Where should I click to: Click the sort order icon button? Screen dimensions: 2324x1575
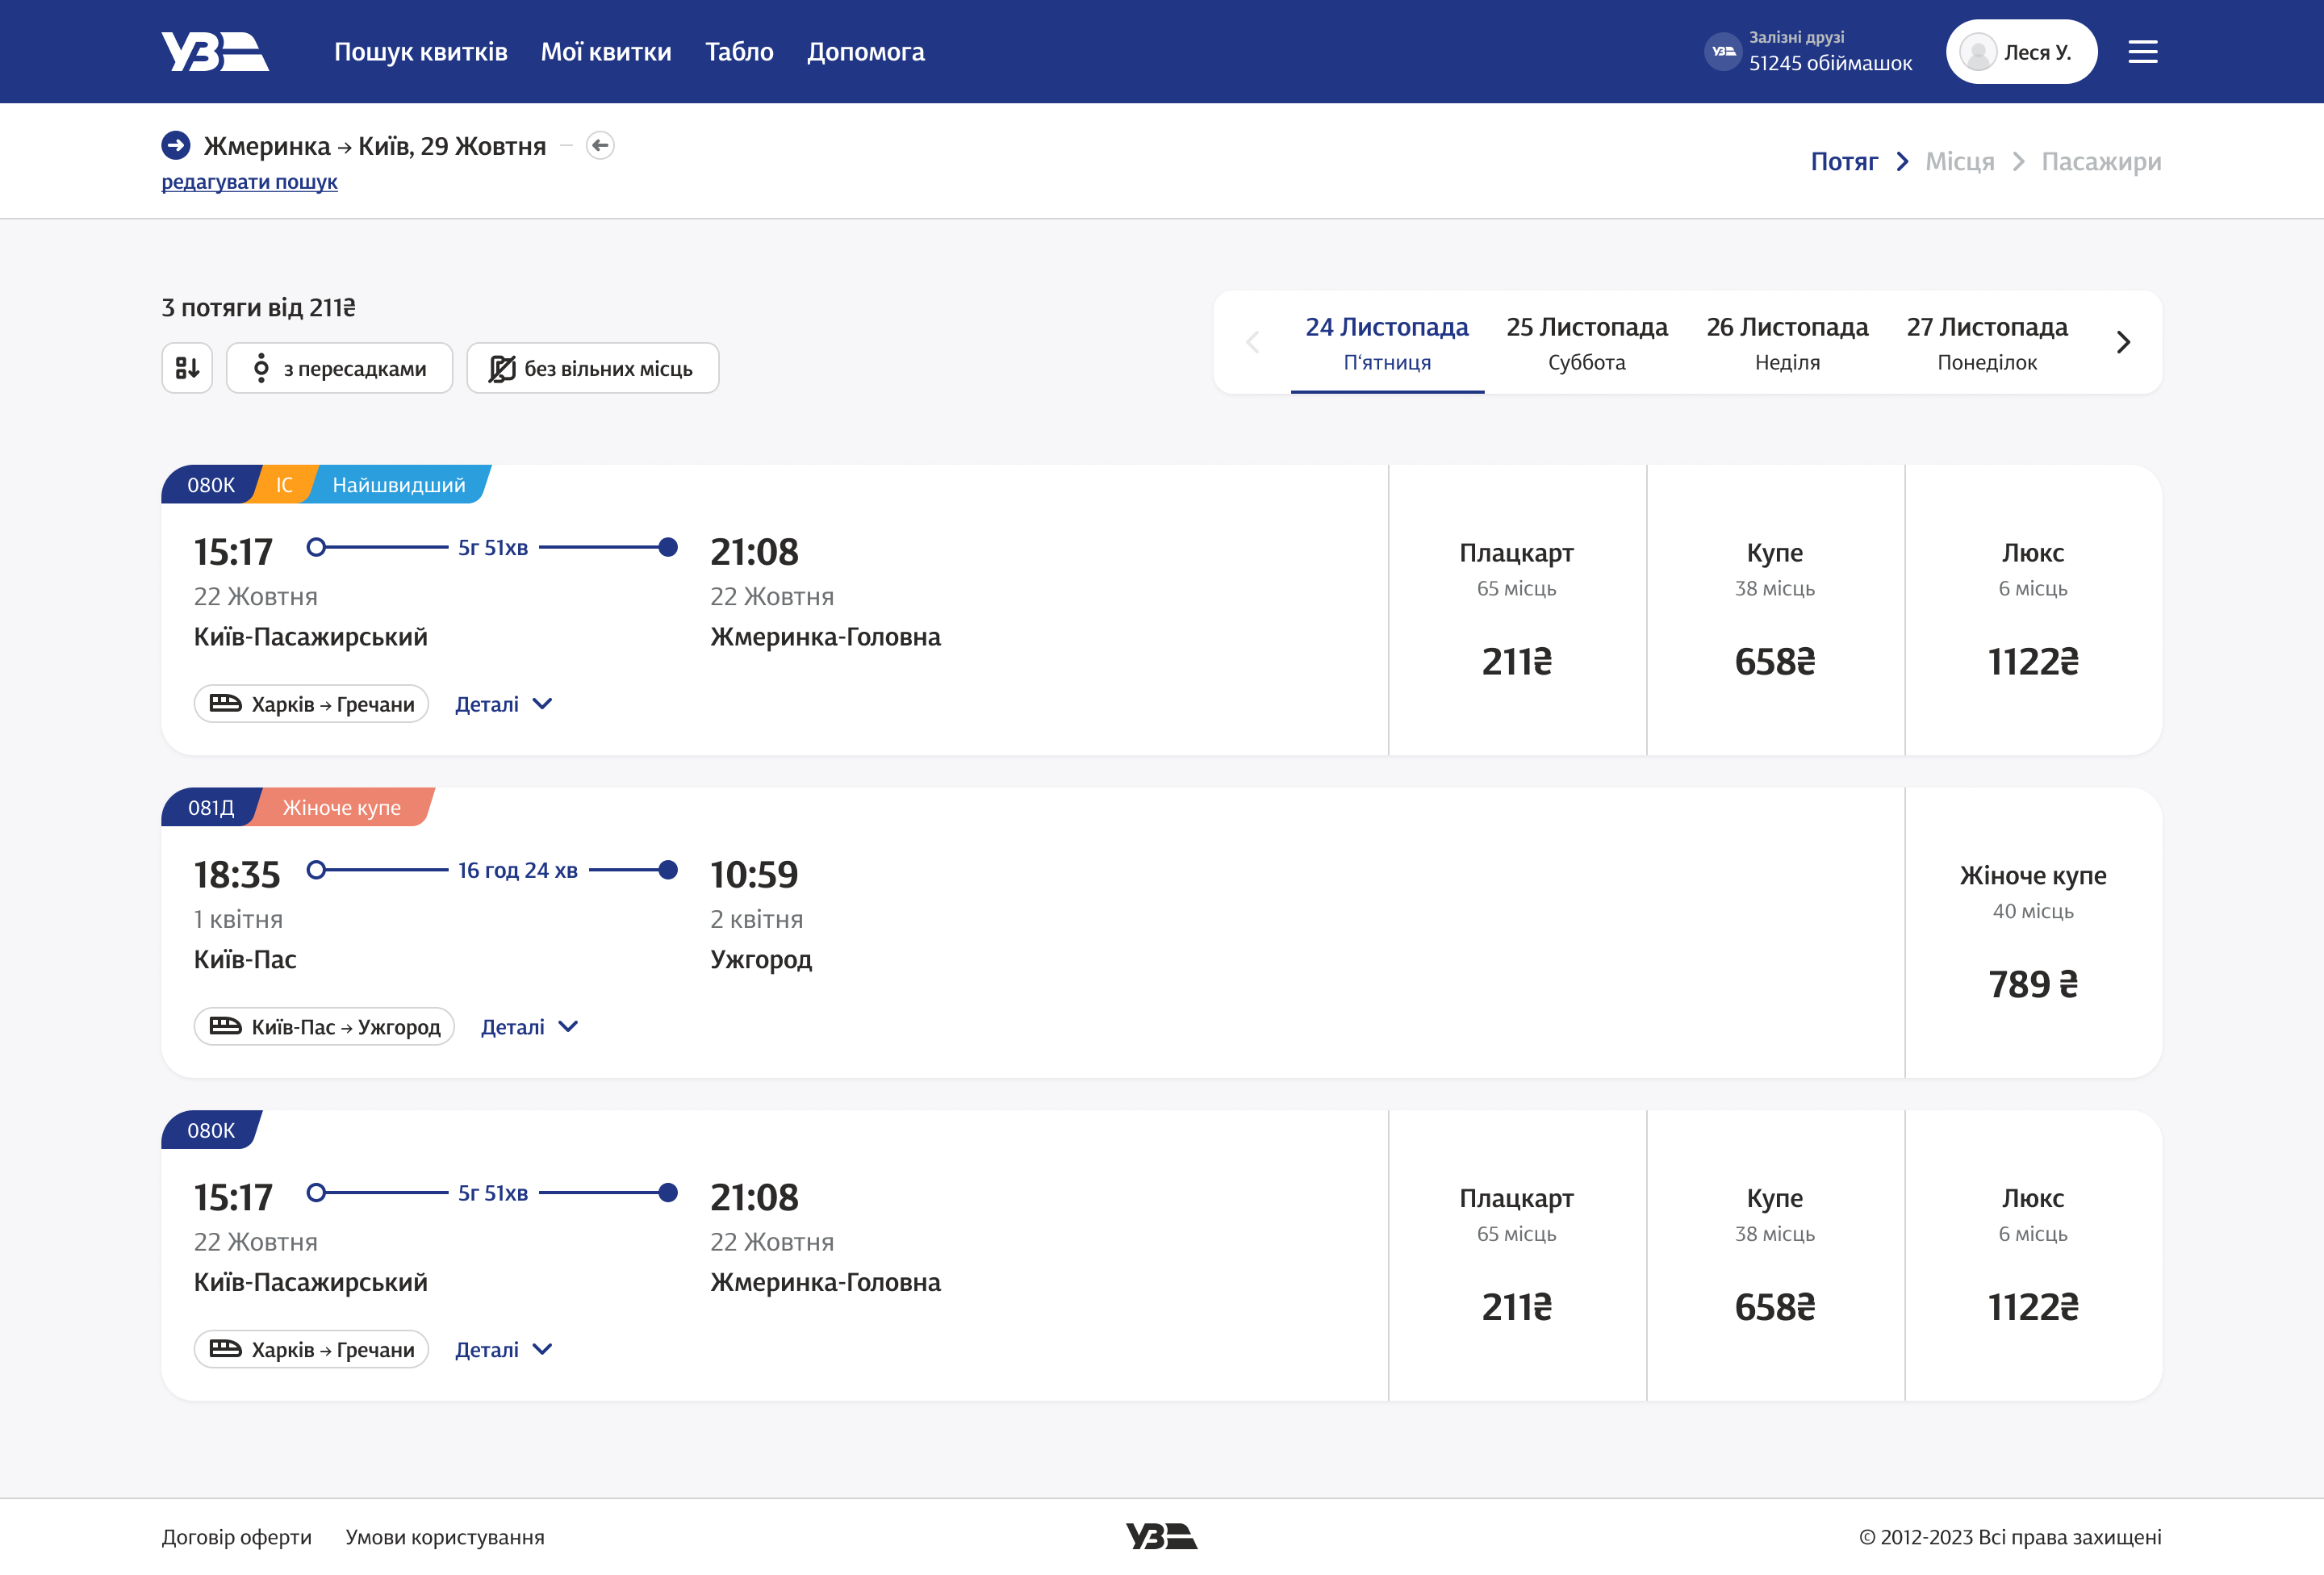pos(187,368)
